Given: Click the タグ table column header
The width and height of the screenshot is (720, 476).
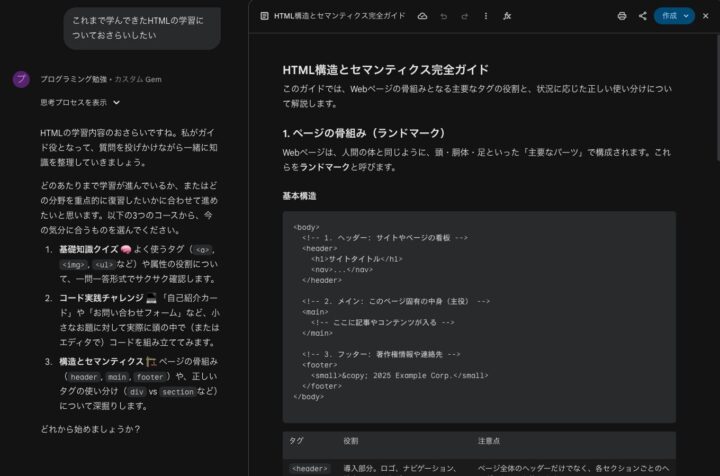Looking at the screenshot, I should [x=296, y=441].
